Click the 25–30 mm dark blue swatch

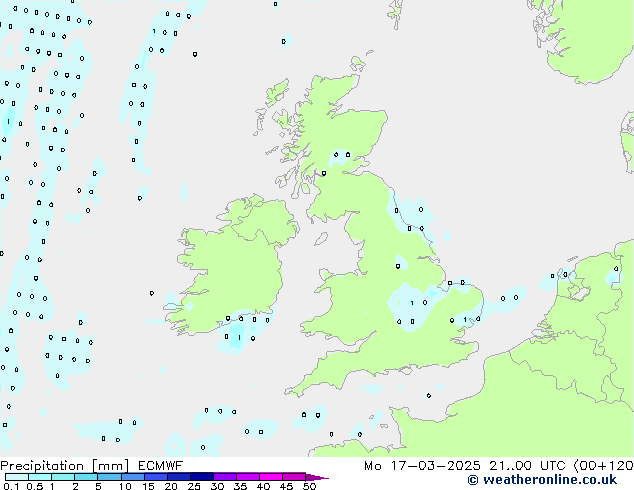(x=201, y=477)
